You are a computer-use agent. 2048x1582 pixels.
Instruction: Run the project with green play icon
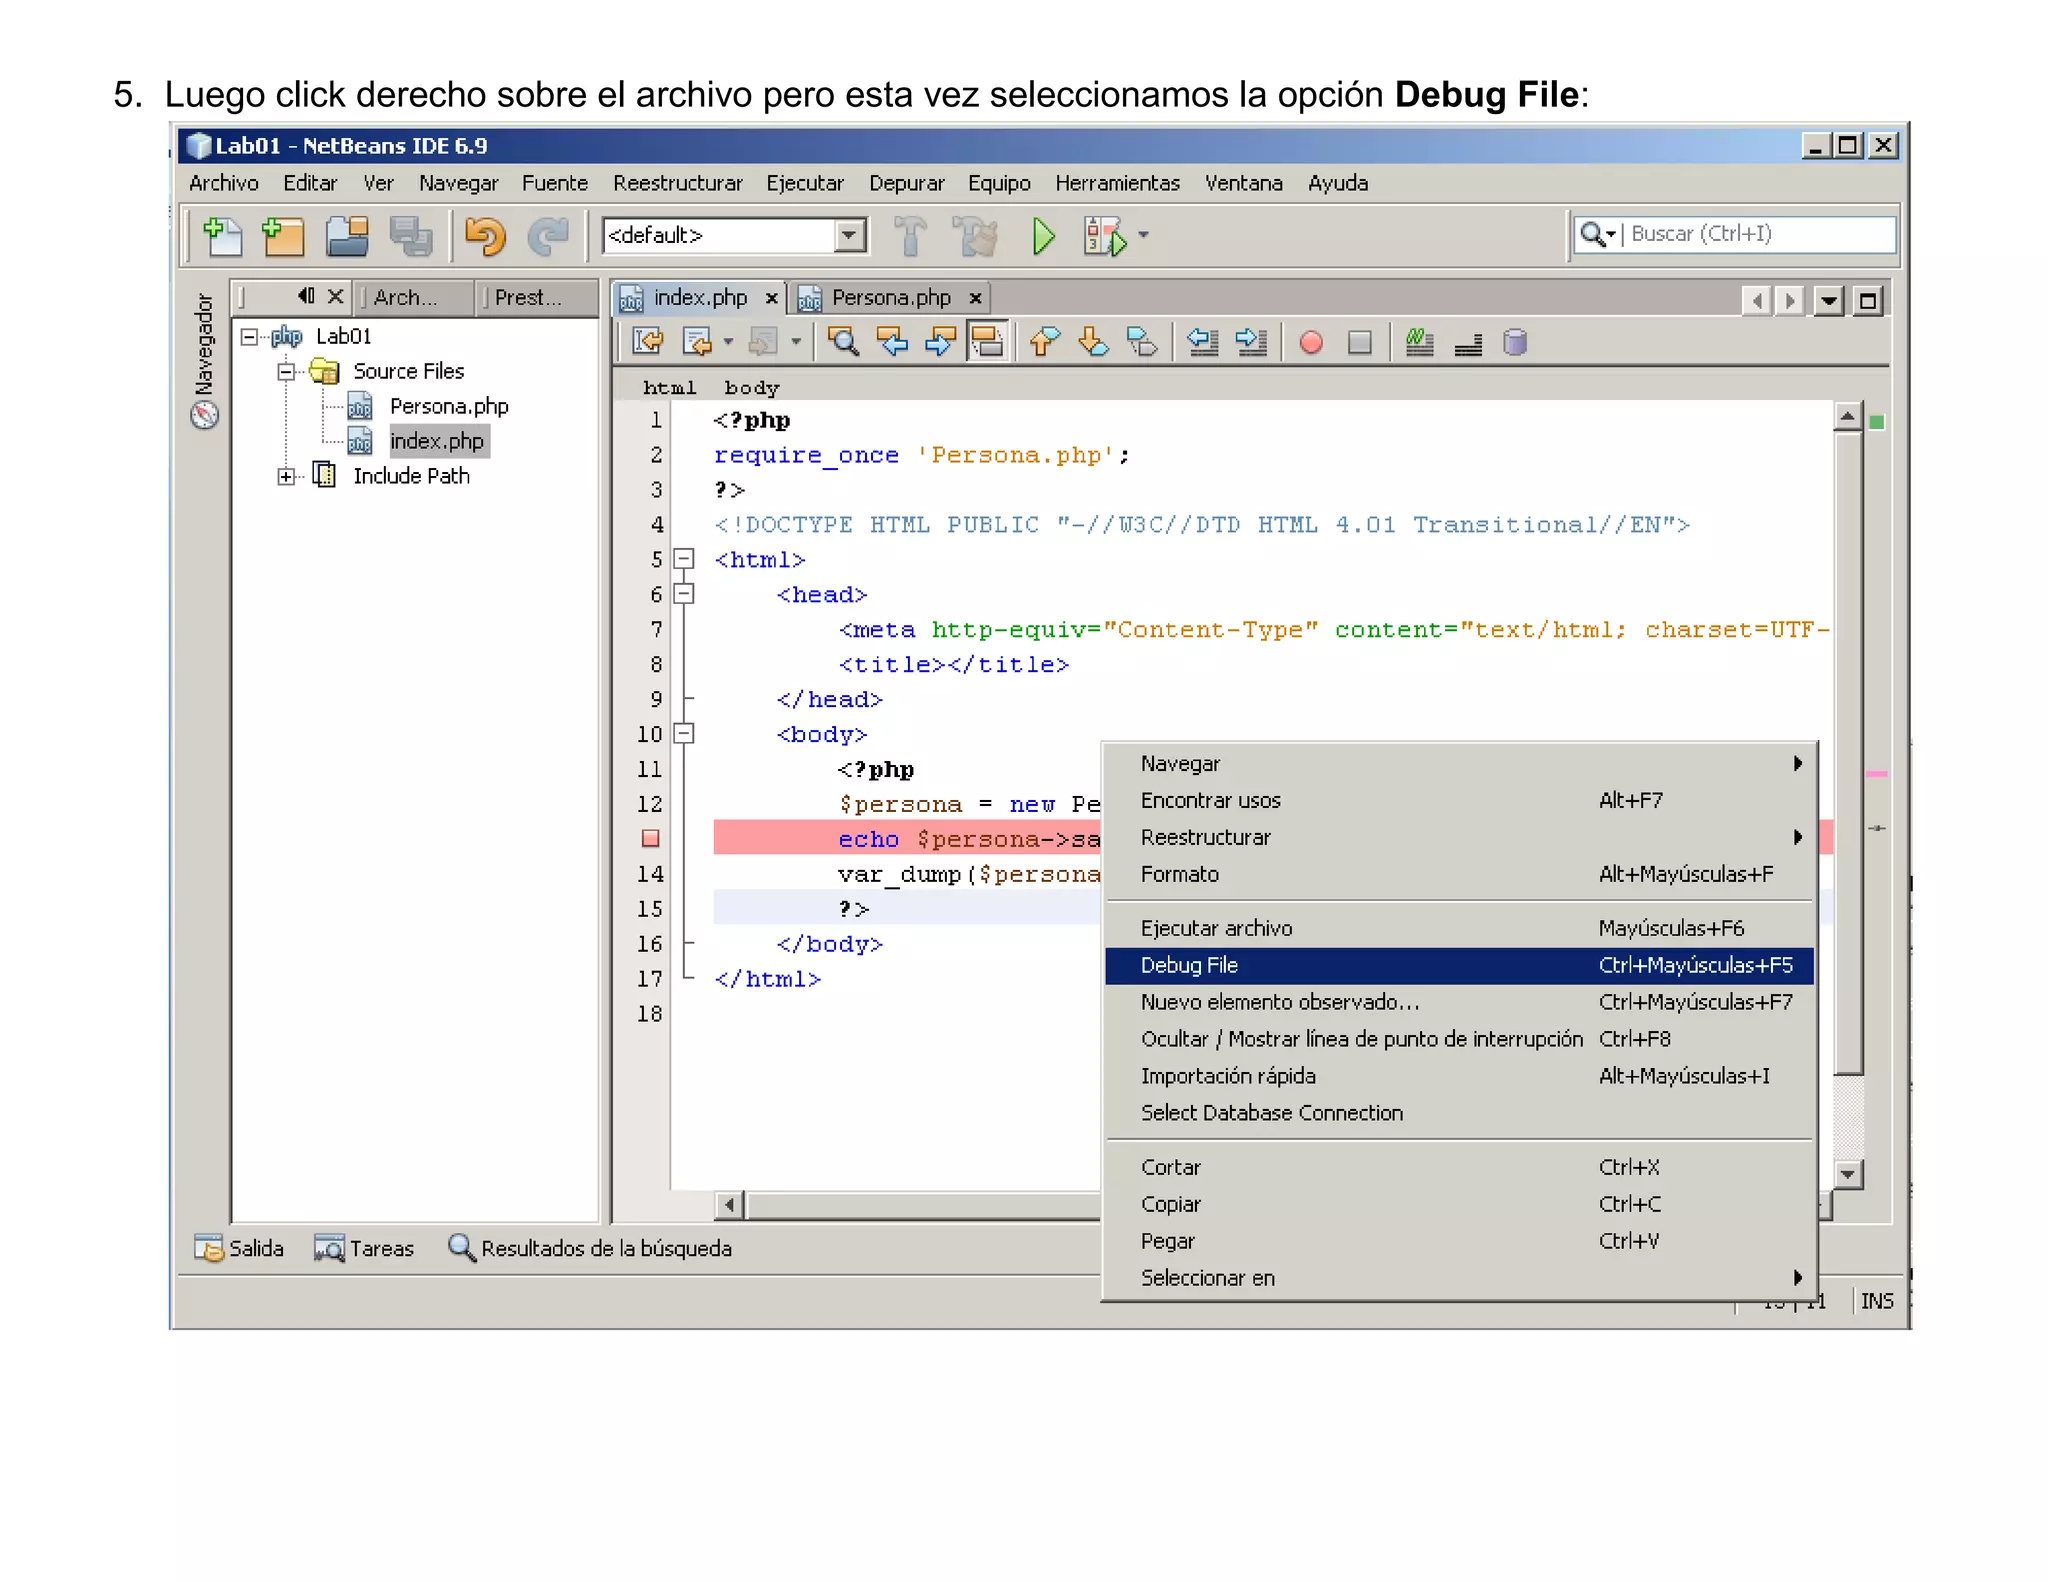coord(1043,237)
